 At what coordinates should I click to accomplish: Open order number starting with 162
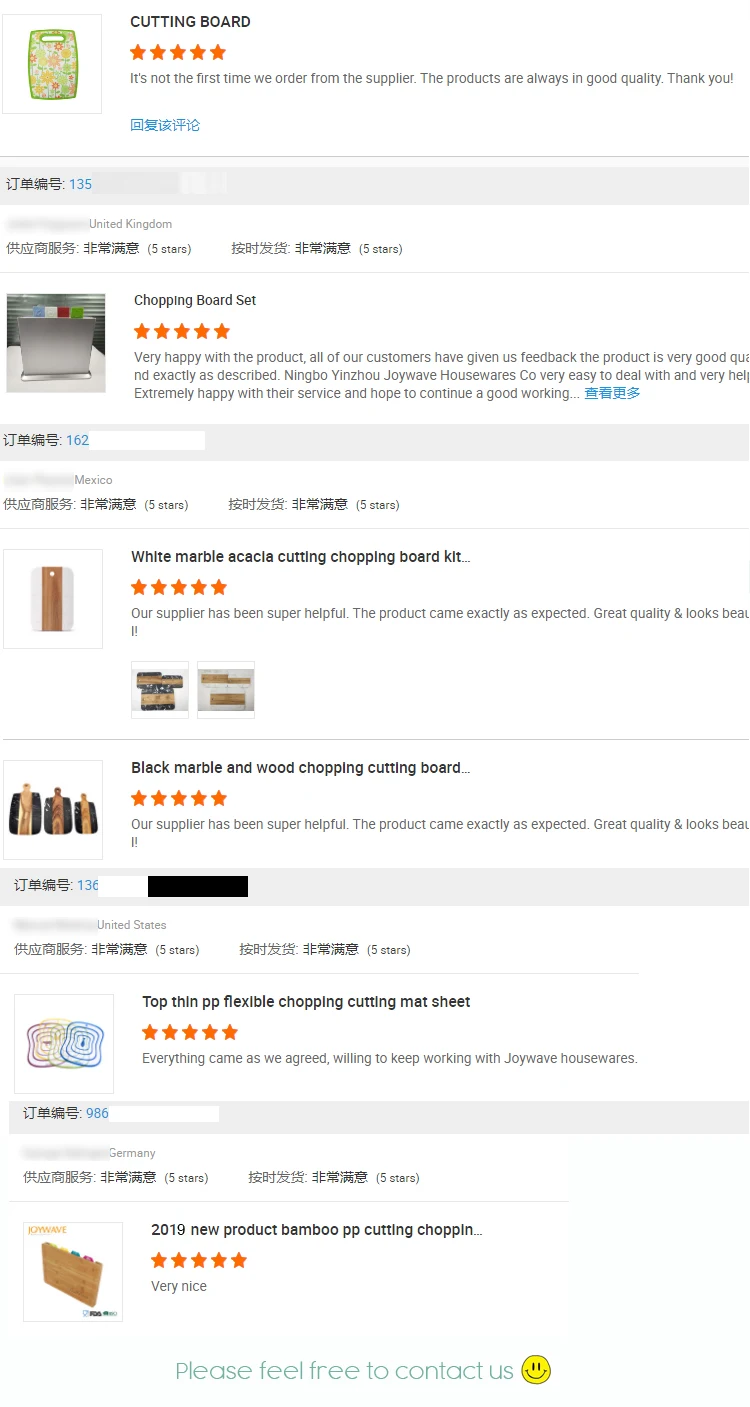pyautogui.click(x=78, y=440)
